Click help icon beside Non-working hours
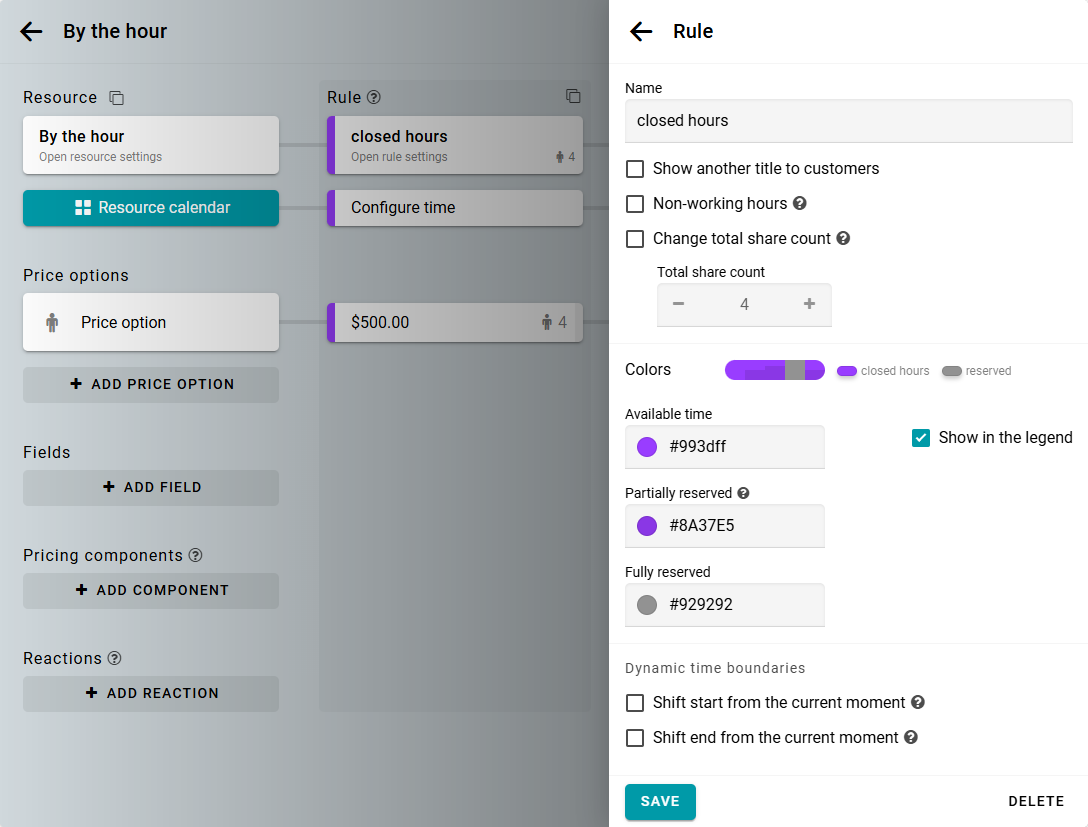Screen dimensions: 1088x827 (800, 204)
